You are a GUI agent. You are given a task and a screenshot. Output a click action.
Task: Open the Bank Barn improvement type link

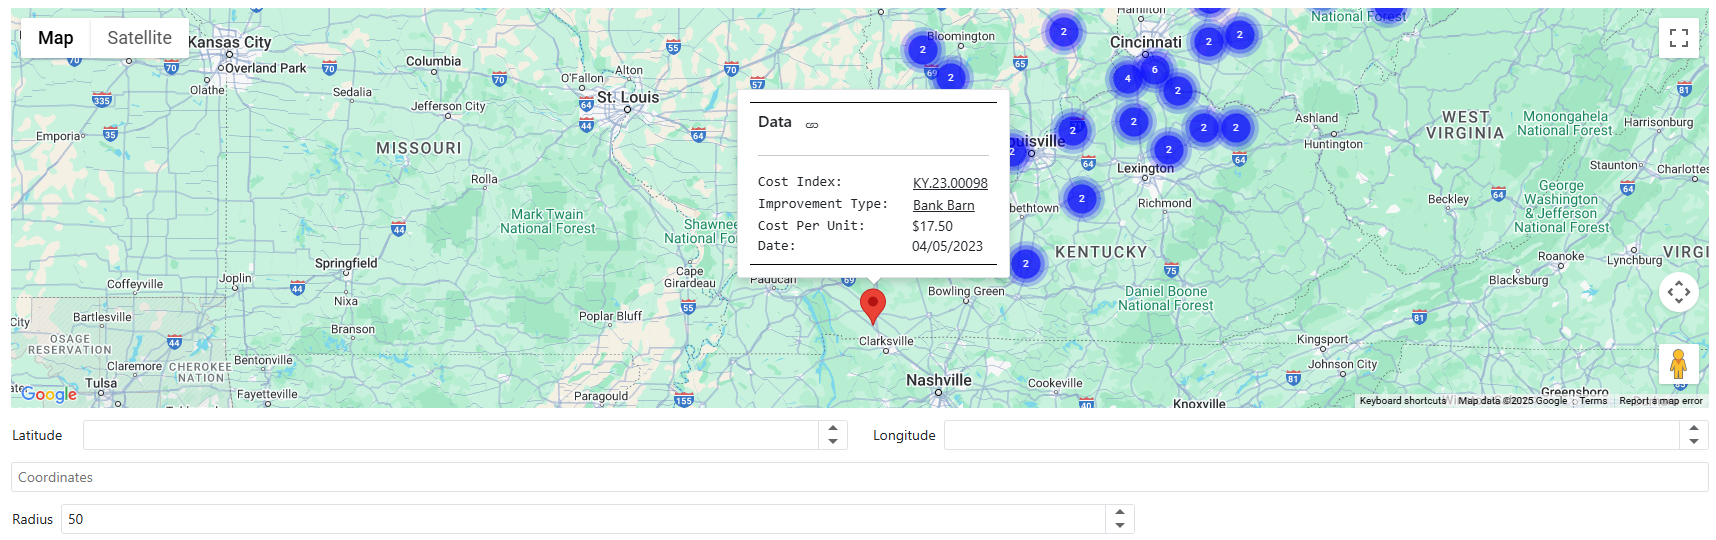(943, 205)
